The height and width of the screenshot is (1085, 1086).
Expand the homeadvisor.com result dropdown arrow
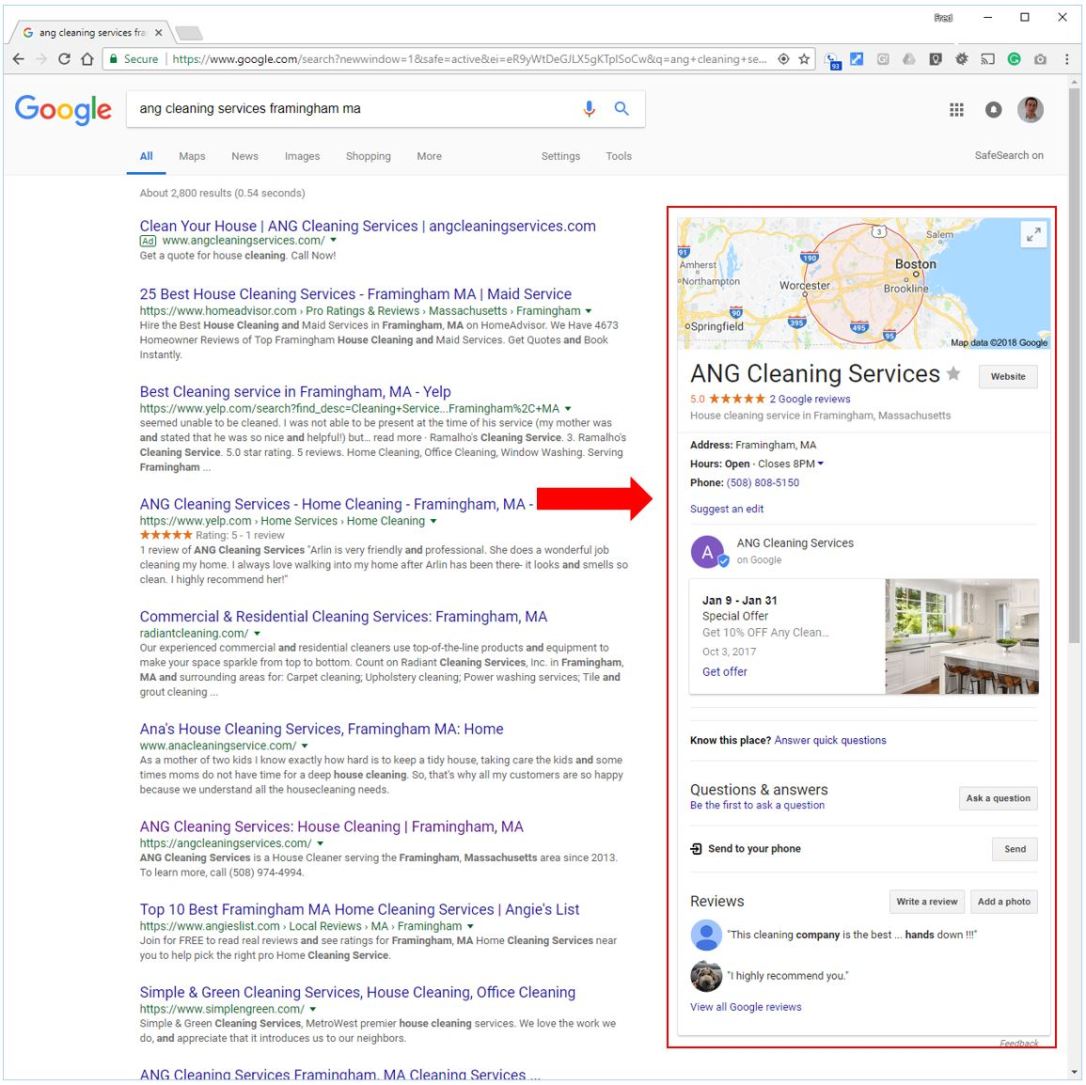pos(588,311)
